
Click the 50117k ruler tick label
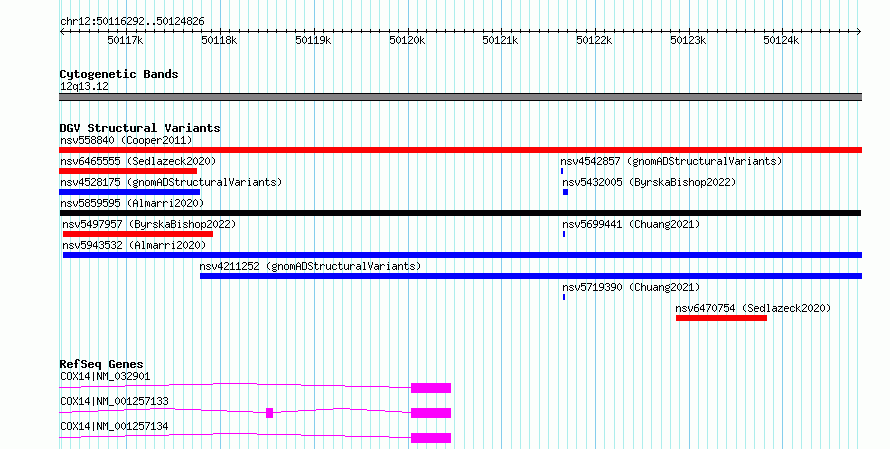click(125, 40)
